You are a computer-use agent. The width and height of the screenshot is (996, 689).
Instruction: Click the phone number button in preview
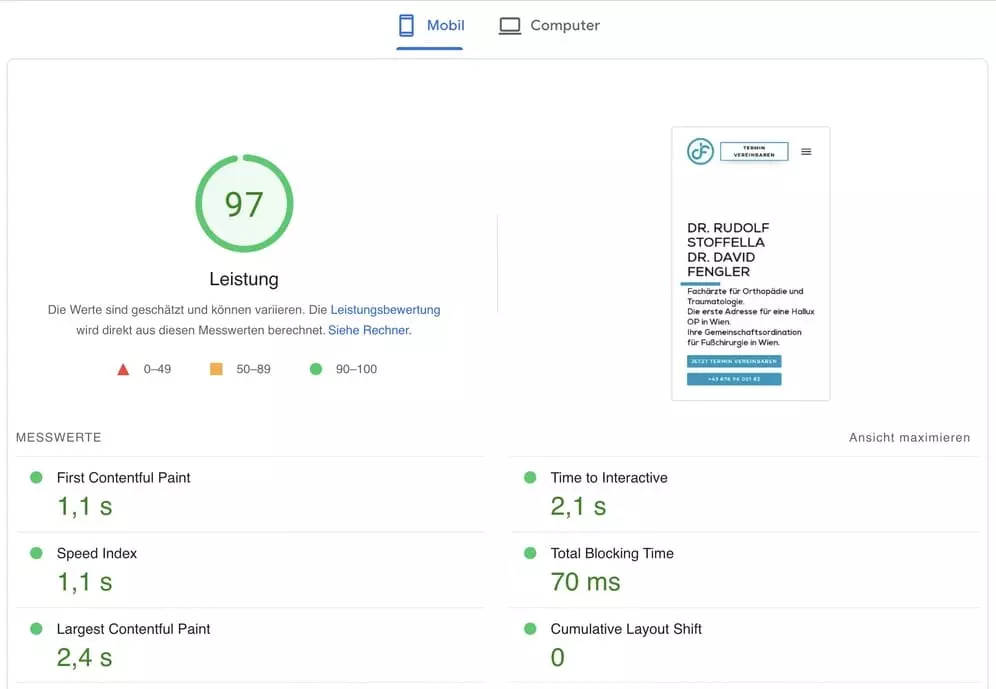[x=734, y=379]
